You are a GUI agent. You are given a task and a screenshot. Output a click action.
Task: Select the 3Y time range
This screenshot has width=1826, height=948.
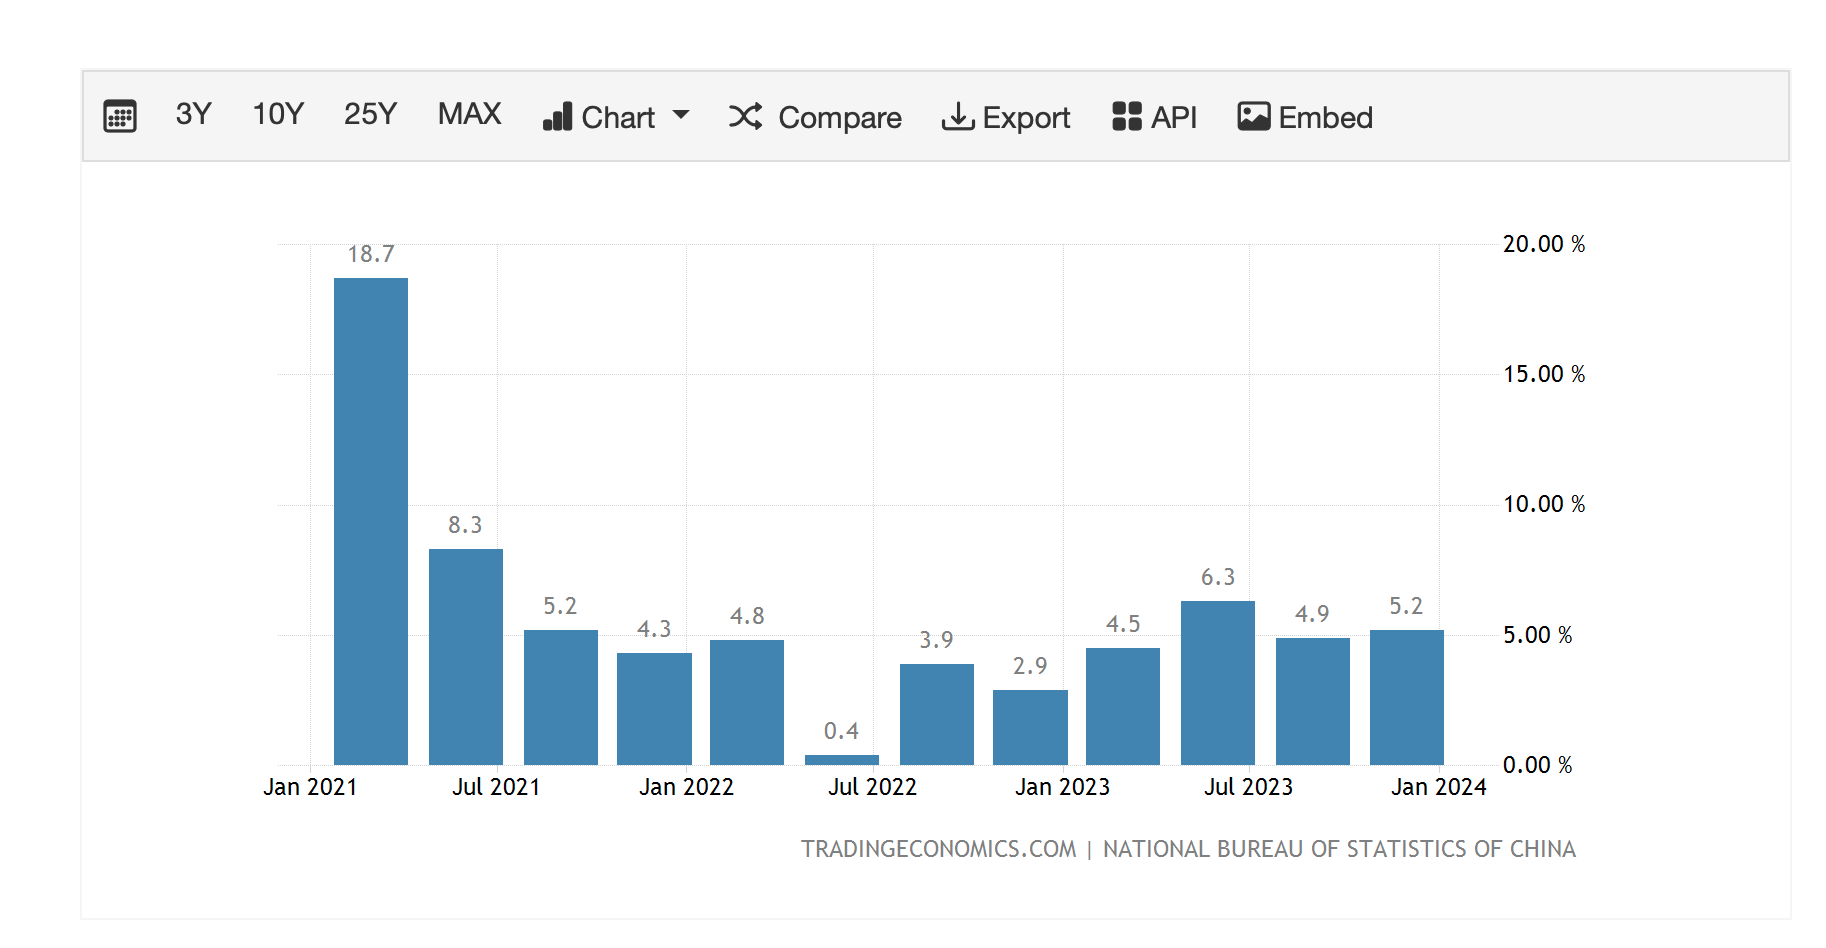pyautogui.click(x=193, y=115)
